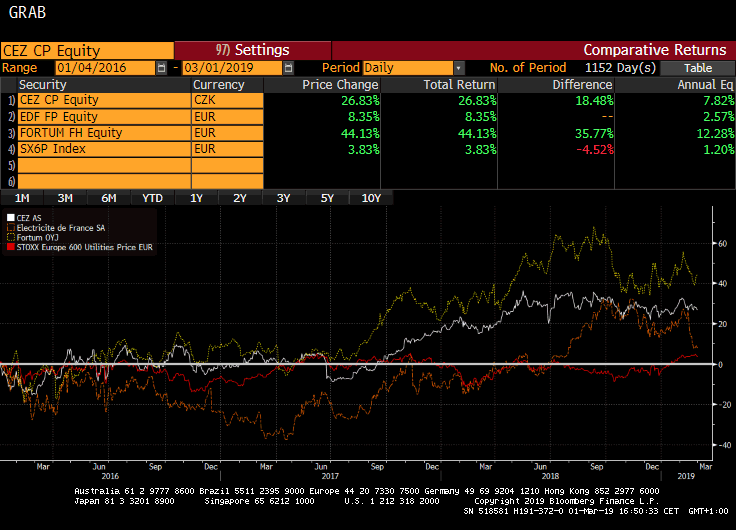
Task: Click the Period Daily value field
Action: (408, 68)
